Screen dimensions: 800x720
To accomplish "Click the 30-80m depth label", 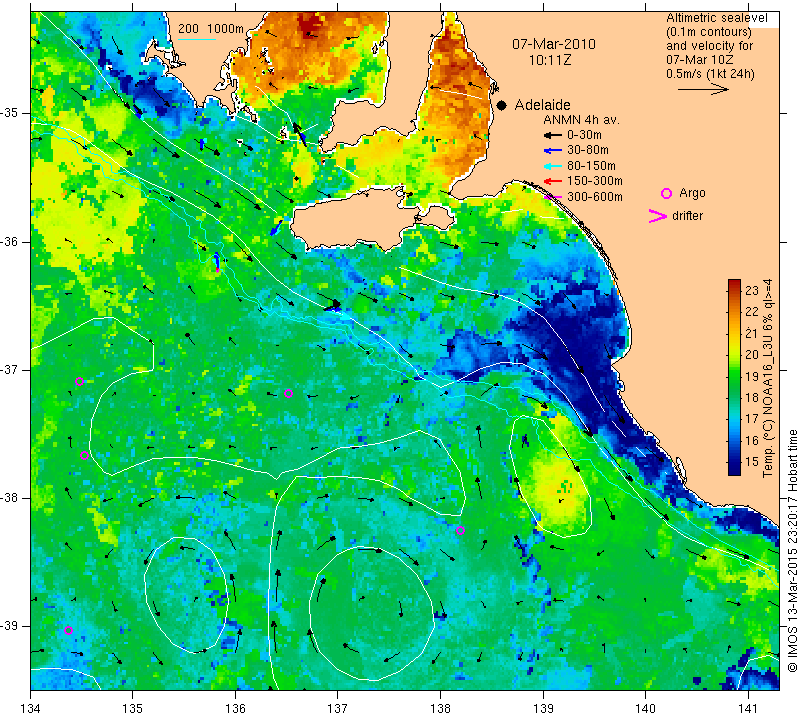I will point(588,151).
